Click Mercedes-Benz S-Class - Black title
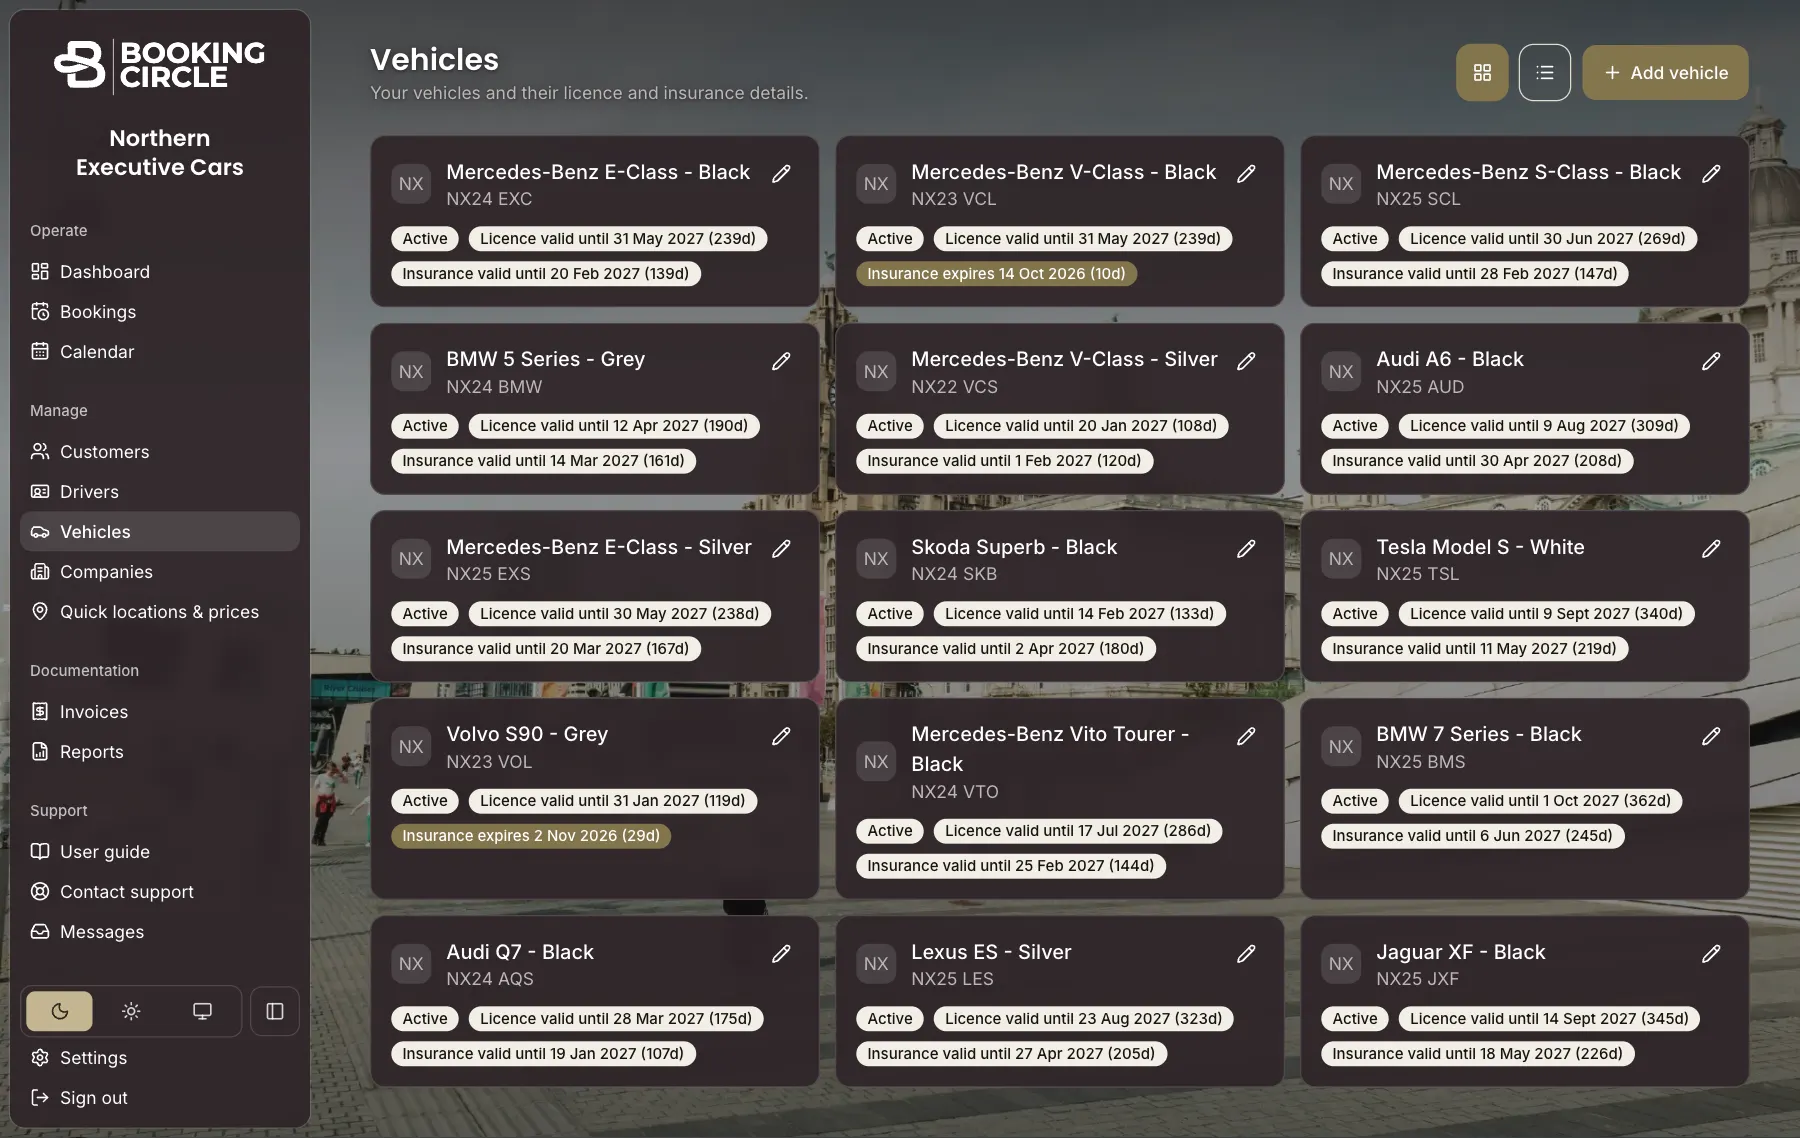This screenshot has height=1138, width=1800. (x=1528, y=172)
